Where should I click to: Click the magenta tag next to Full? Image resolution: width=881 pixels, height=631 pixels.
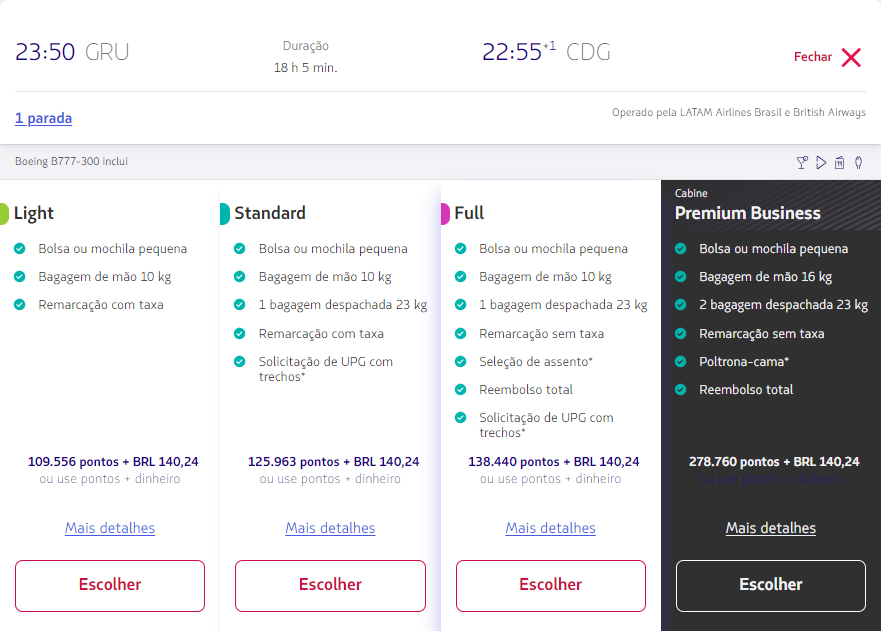coord(445,213)
